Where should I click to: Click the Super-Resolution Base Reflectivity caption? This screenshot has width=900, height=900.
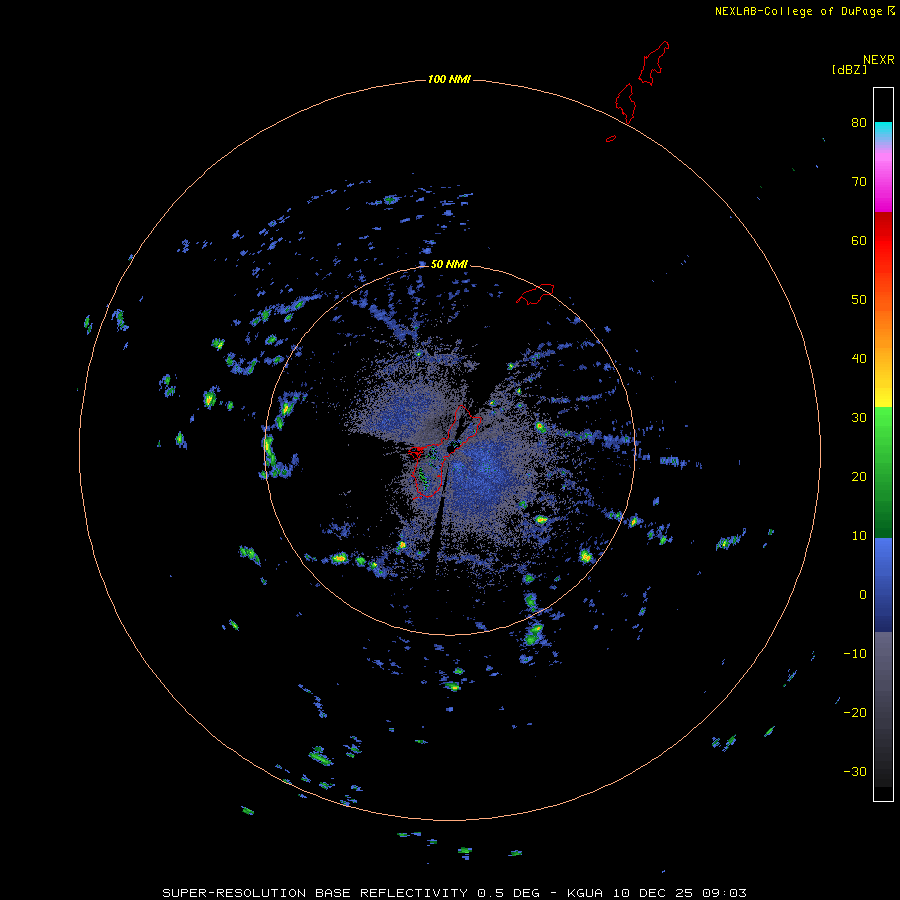(x=454, y=893)
